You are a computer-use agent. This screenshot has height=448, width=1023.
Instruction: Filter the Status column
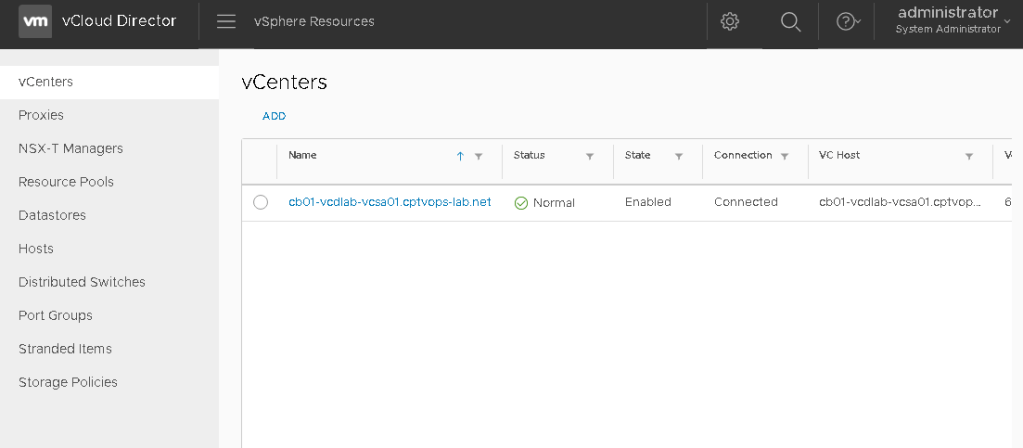click(x=590, y=157)
